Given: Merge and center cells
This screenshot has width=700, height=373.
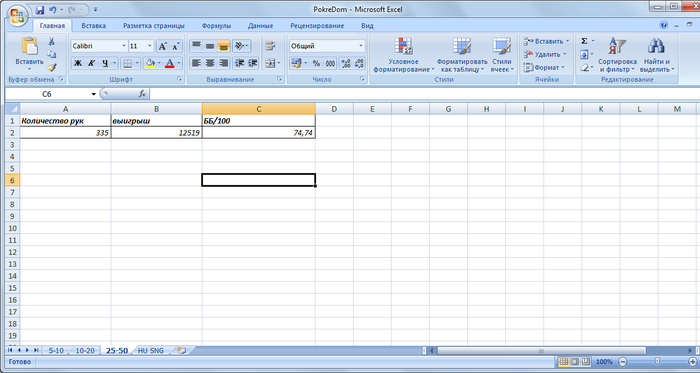Looking at the screenshot, I should coord(270,63).
